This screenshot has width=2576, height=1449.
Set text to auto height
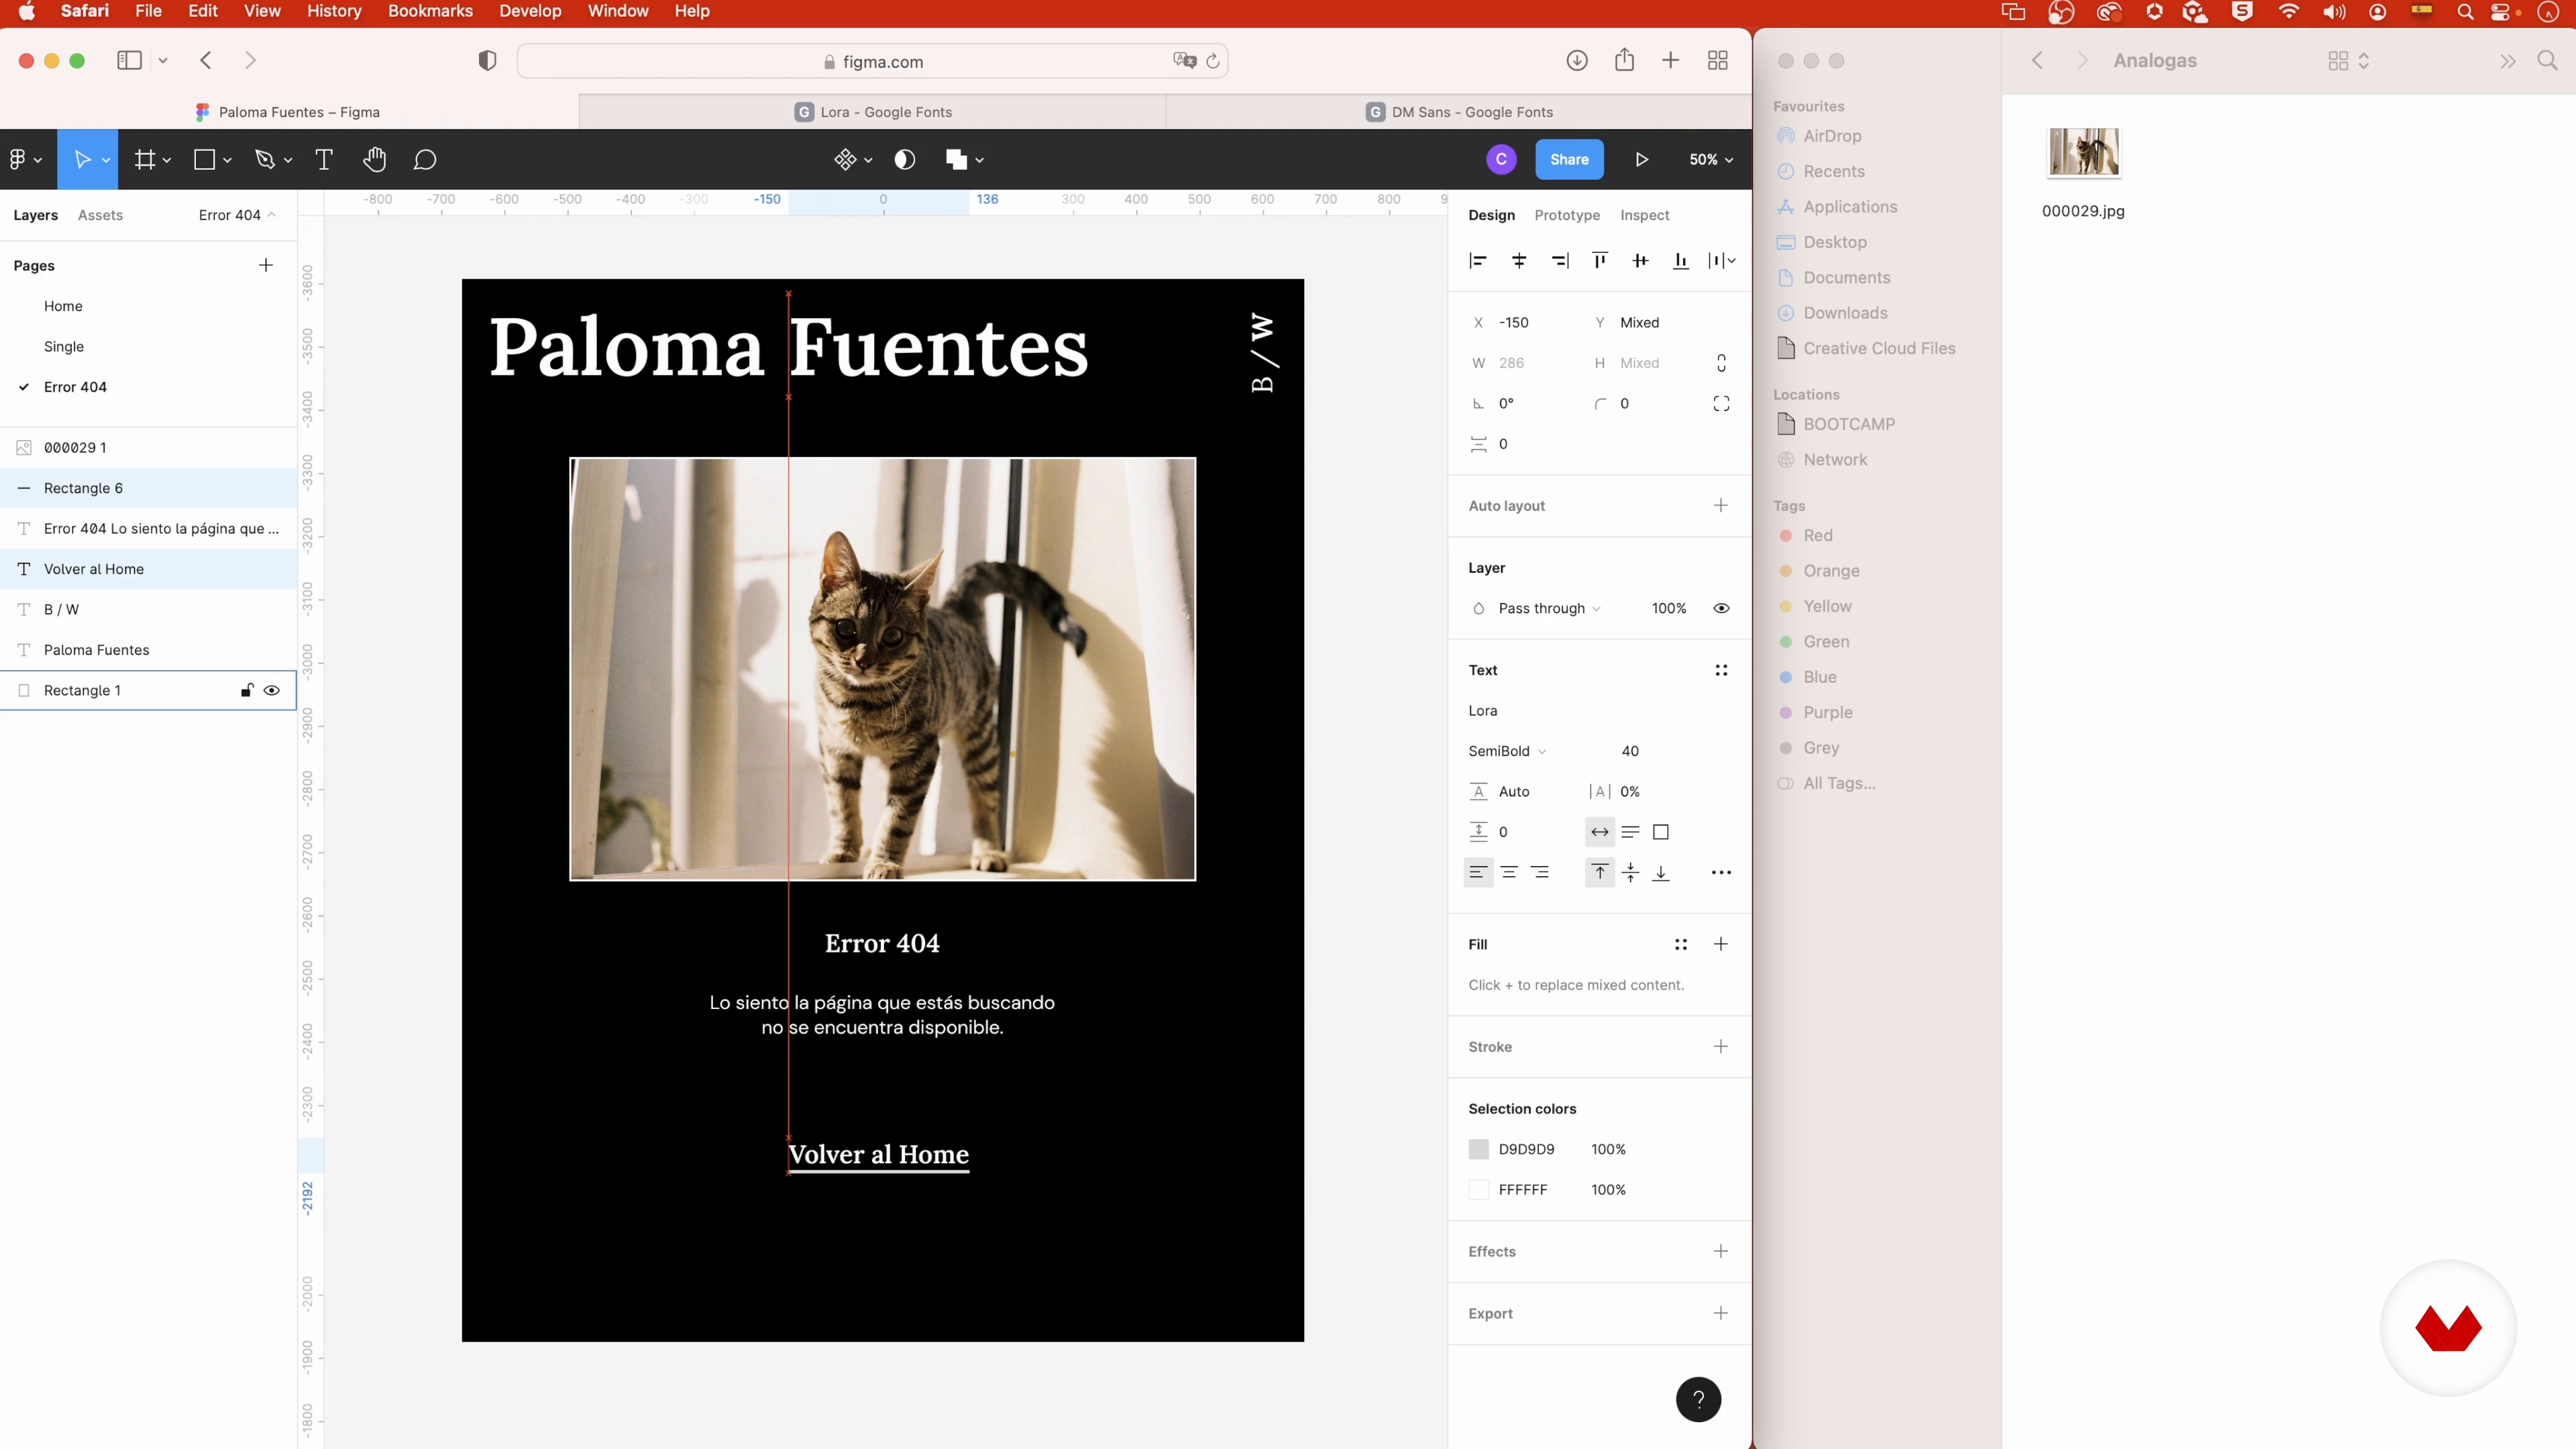pyautogui.click(x=1630, y=832)
